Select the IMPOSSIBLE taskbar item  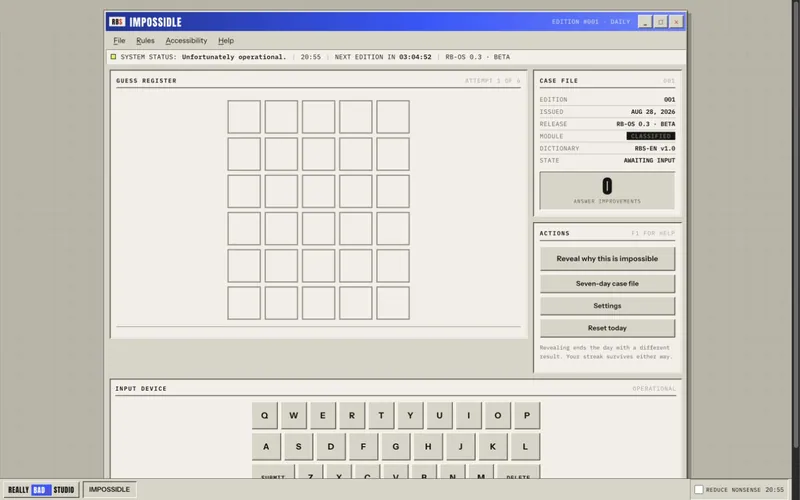click(x=110, y=489)
